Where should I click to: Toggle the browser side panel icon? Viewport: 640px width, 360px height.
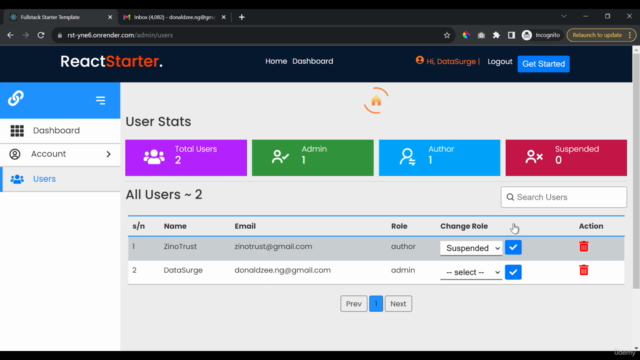[511, 35]
